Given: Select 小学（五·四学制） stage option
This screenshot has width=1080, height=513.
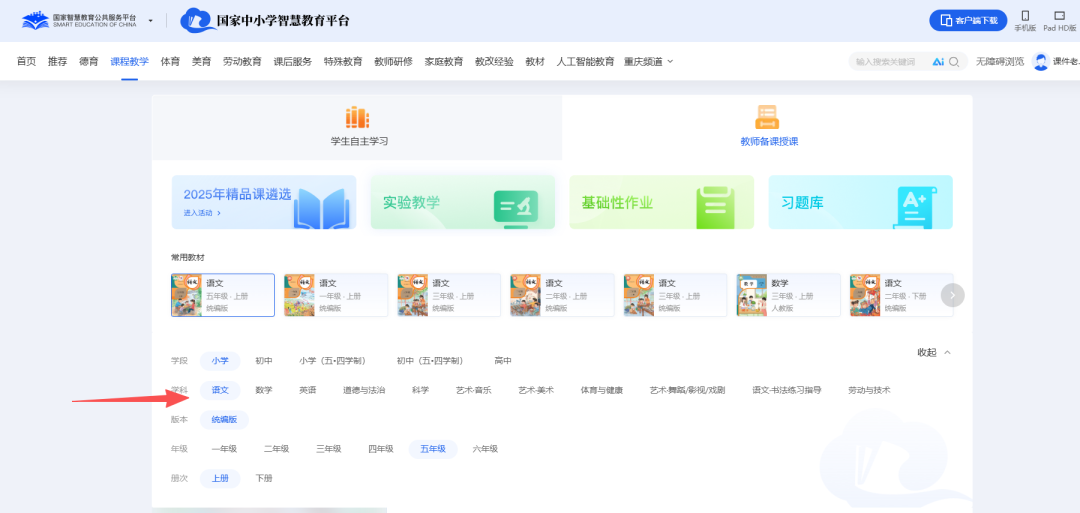Looking at the screenshot, I should (332, 361).
